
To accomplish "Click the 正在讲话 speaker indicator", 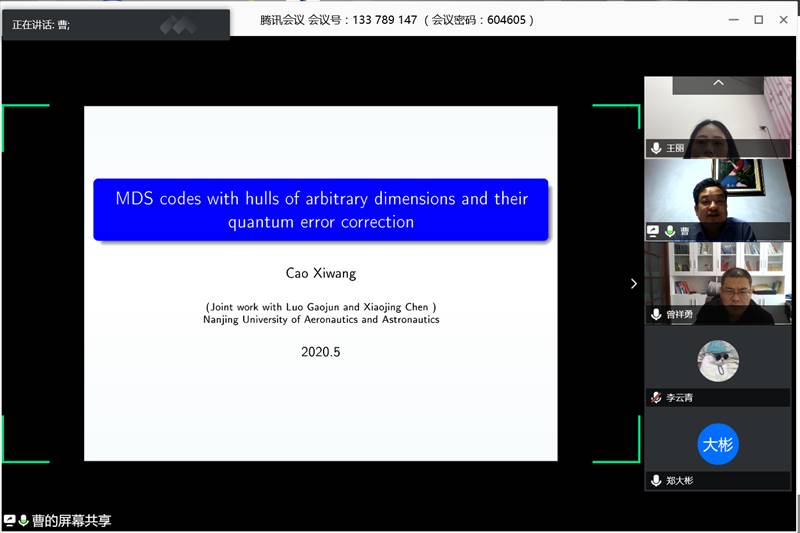I will click(x=40, y=24).
